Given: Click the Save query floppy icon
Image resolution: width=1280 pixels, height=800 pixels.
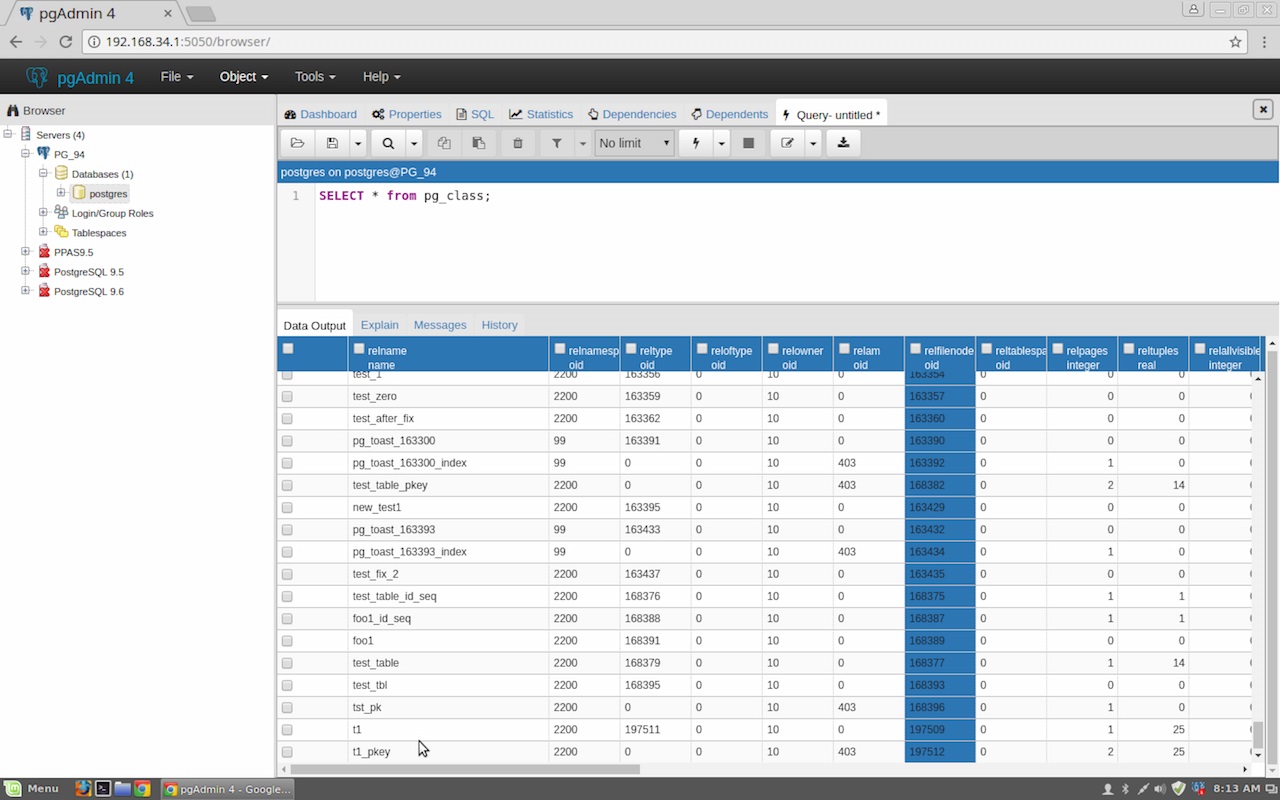Looking at the screenshot, I should click(332, 143).
